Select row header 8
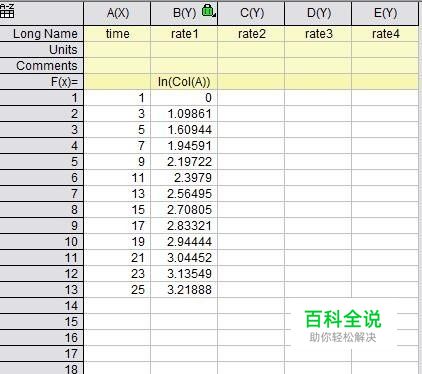The height and width of the screenshot is (374, 422). 41,210
